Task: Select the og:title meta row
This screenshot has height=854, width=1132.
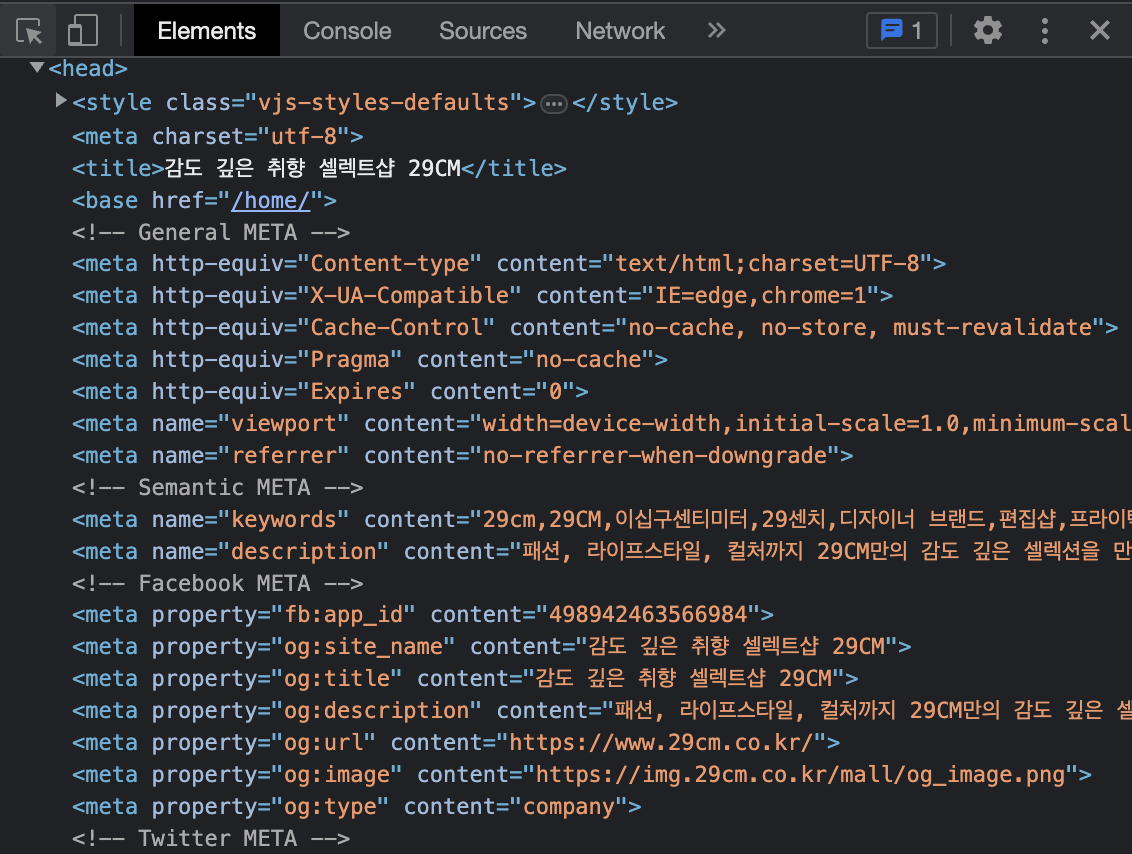Action: (x=465, y=678)
